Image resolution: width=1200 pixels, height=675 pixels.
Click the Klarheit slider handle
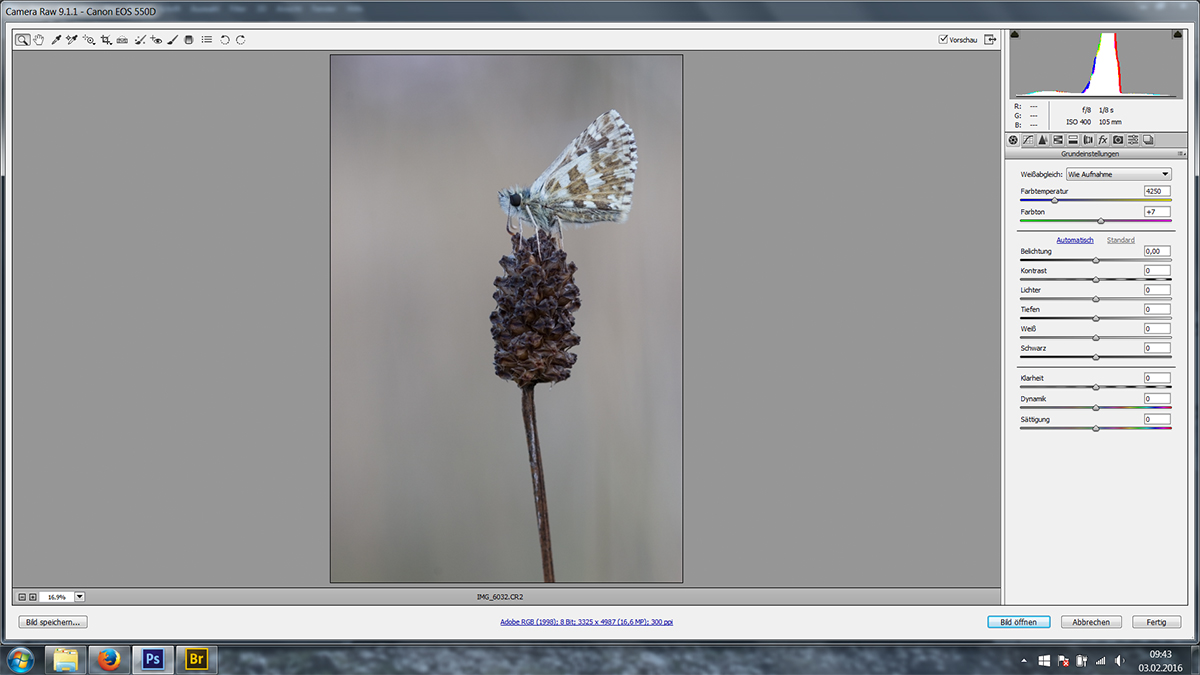(1096, 387)
